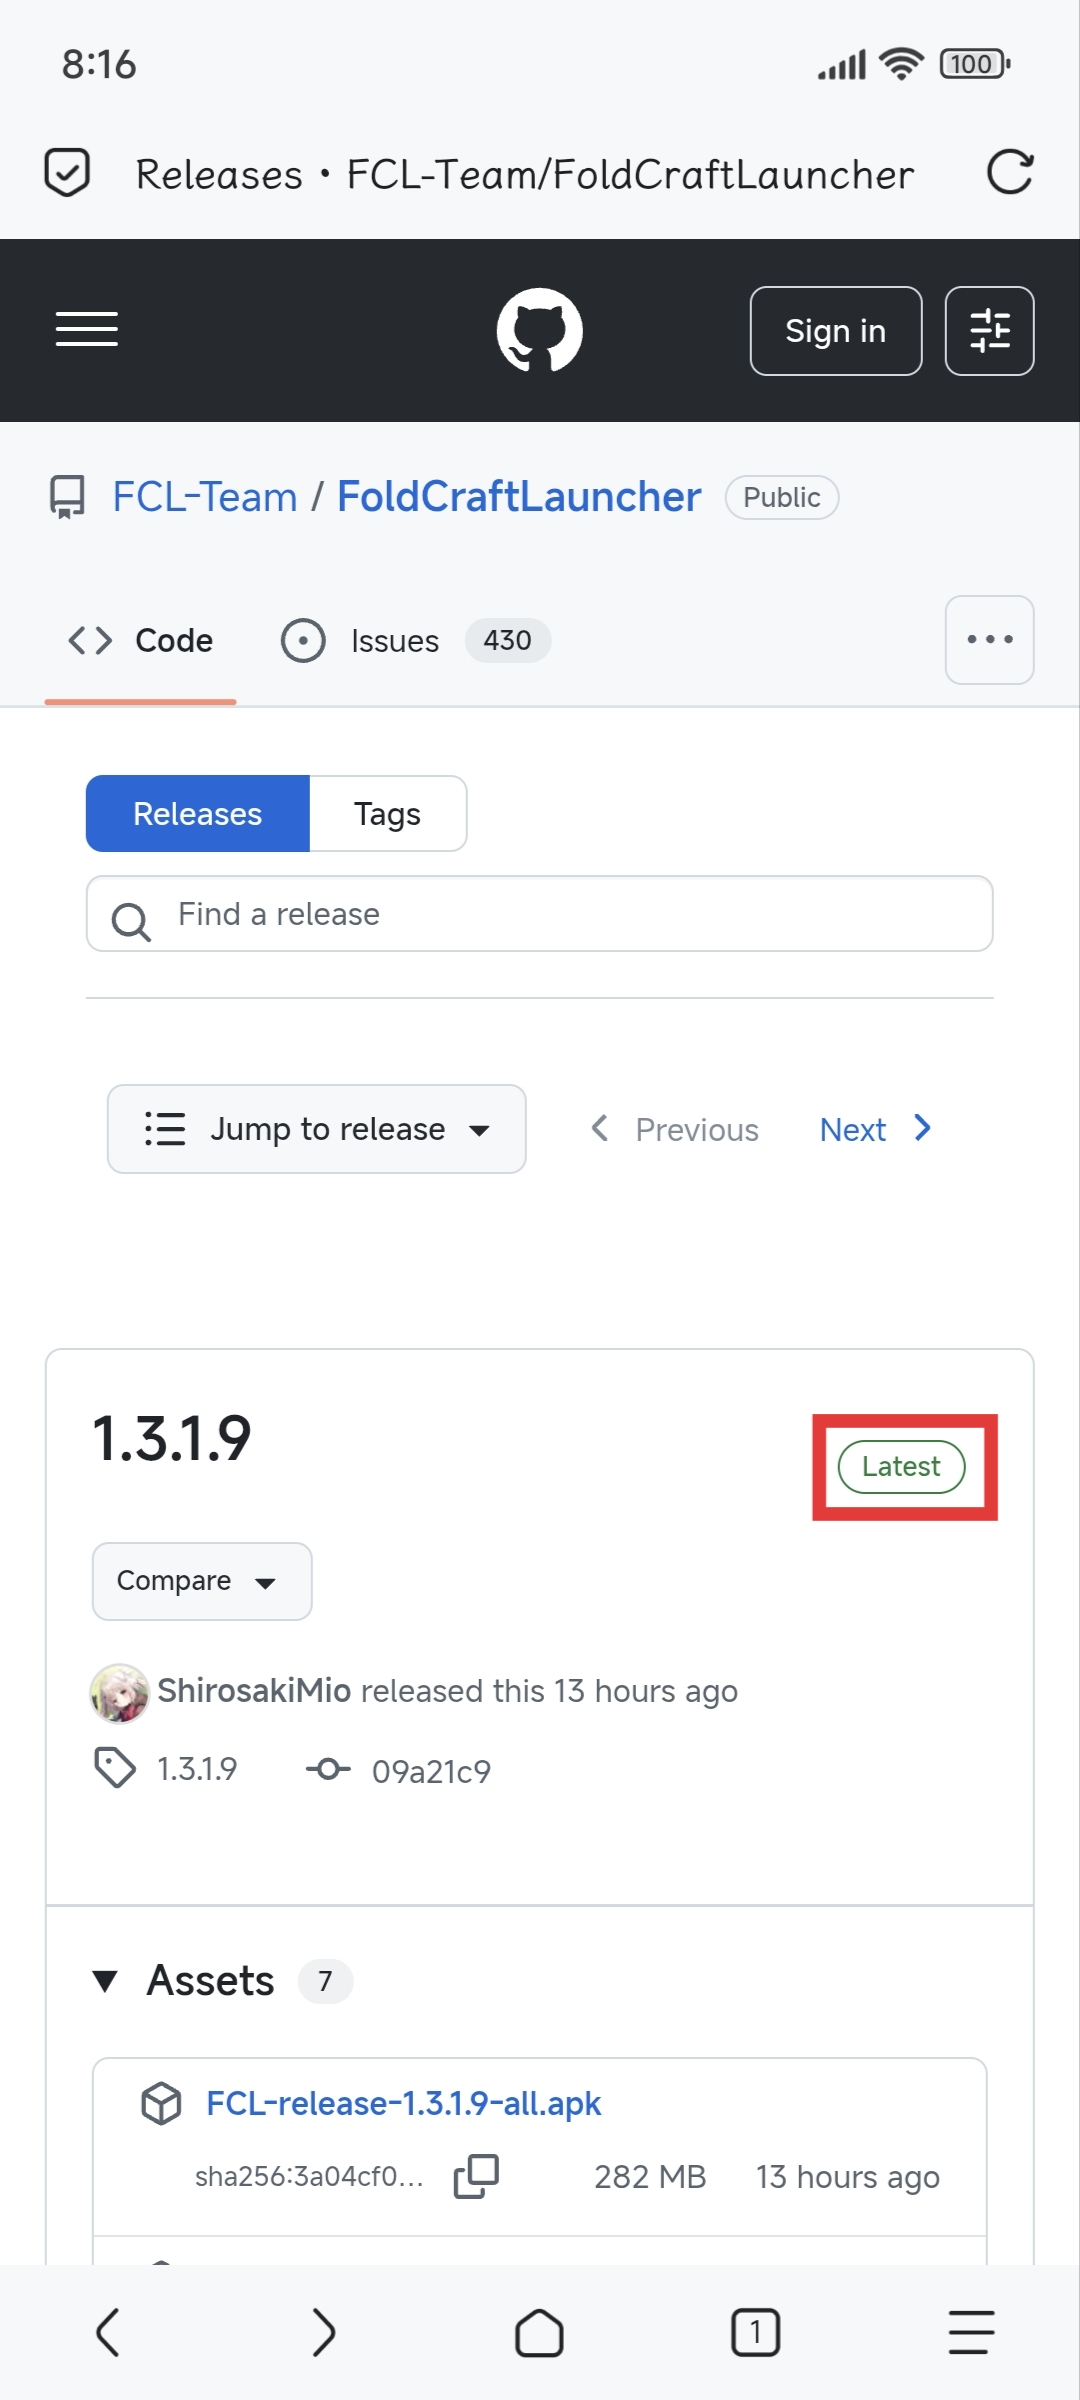Open the Jump to release dropdown
The image size is (1080, 2400).
[317, 1129]
